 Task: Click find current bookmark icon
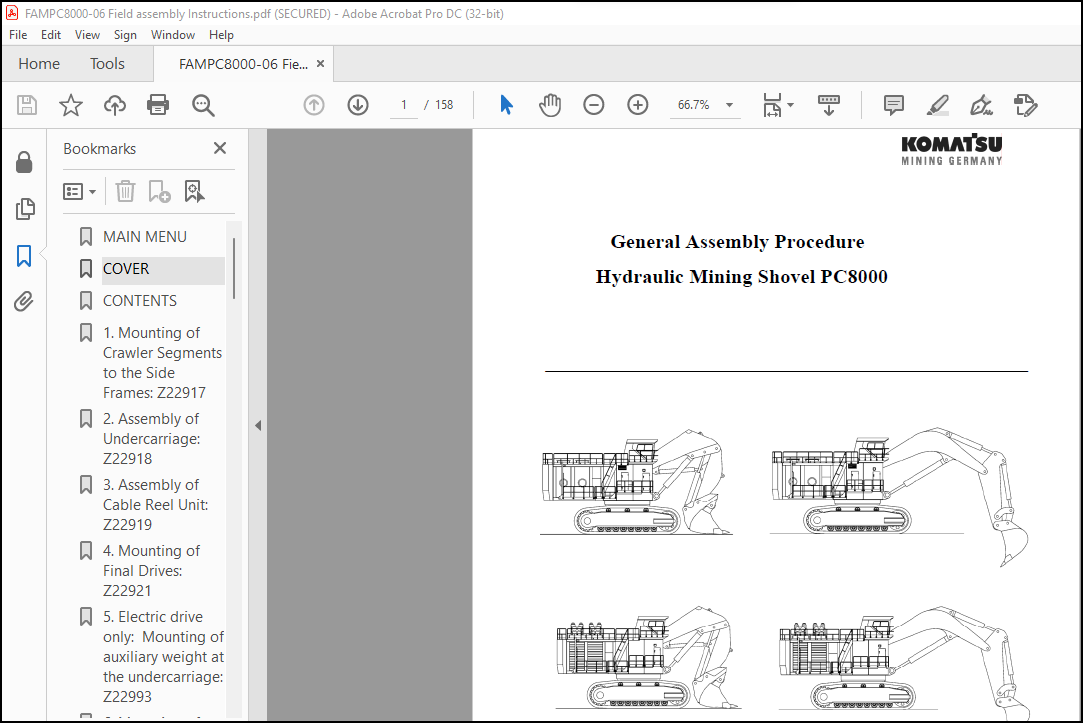click(x=194, y=191)
